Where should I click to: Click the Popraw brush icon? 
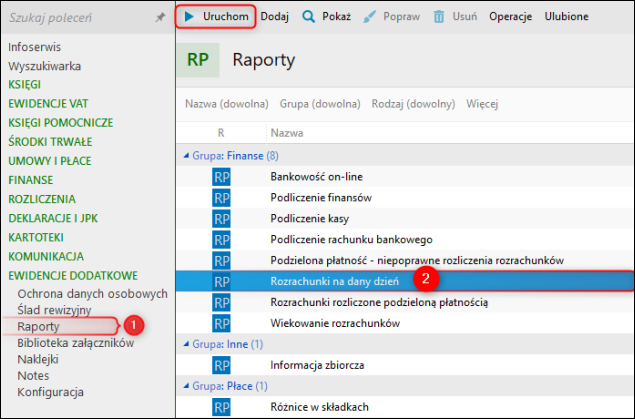pos(369,17)
